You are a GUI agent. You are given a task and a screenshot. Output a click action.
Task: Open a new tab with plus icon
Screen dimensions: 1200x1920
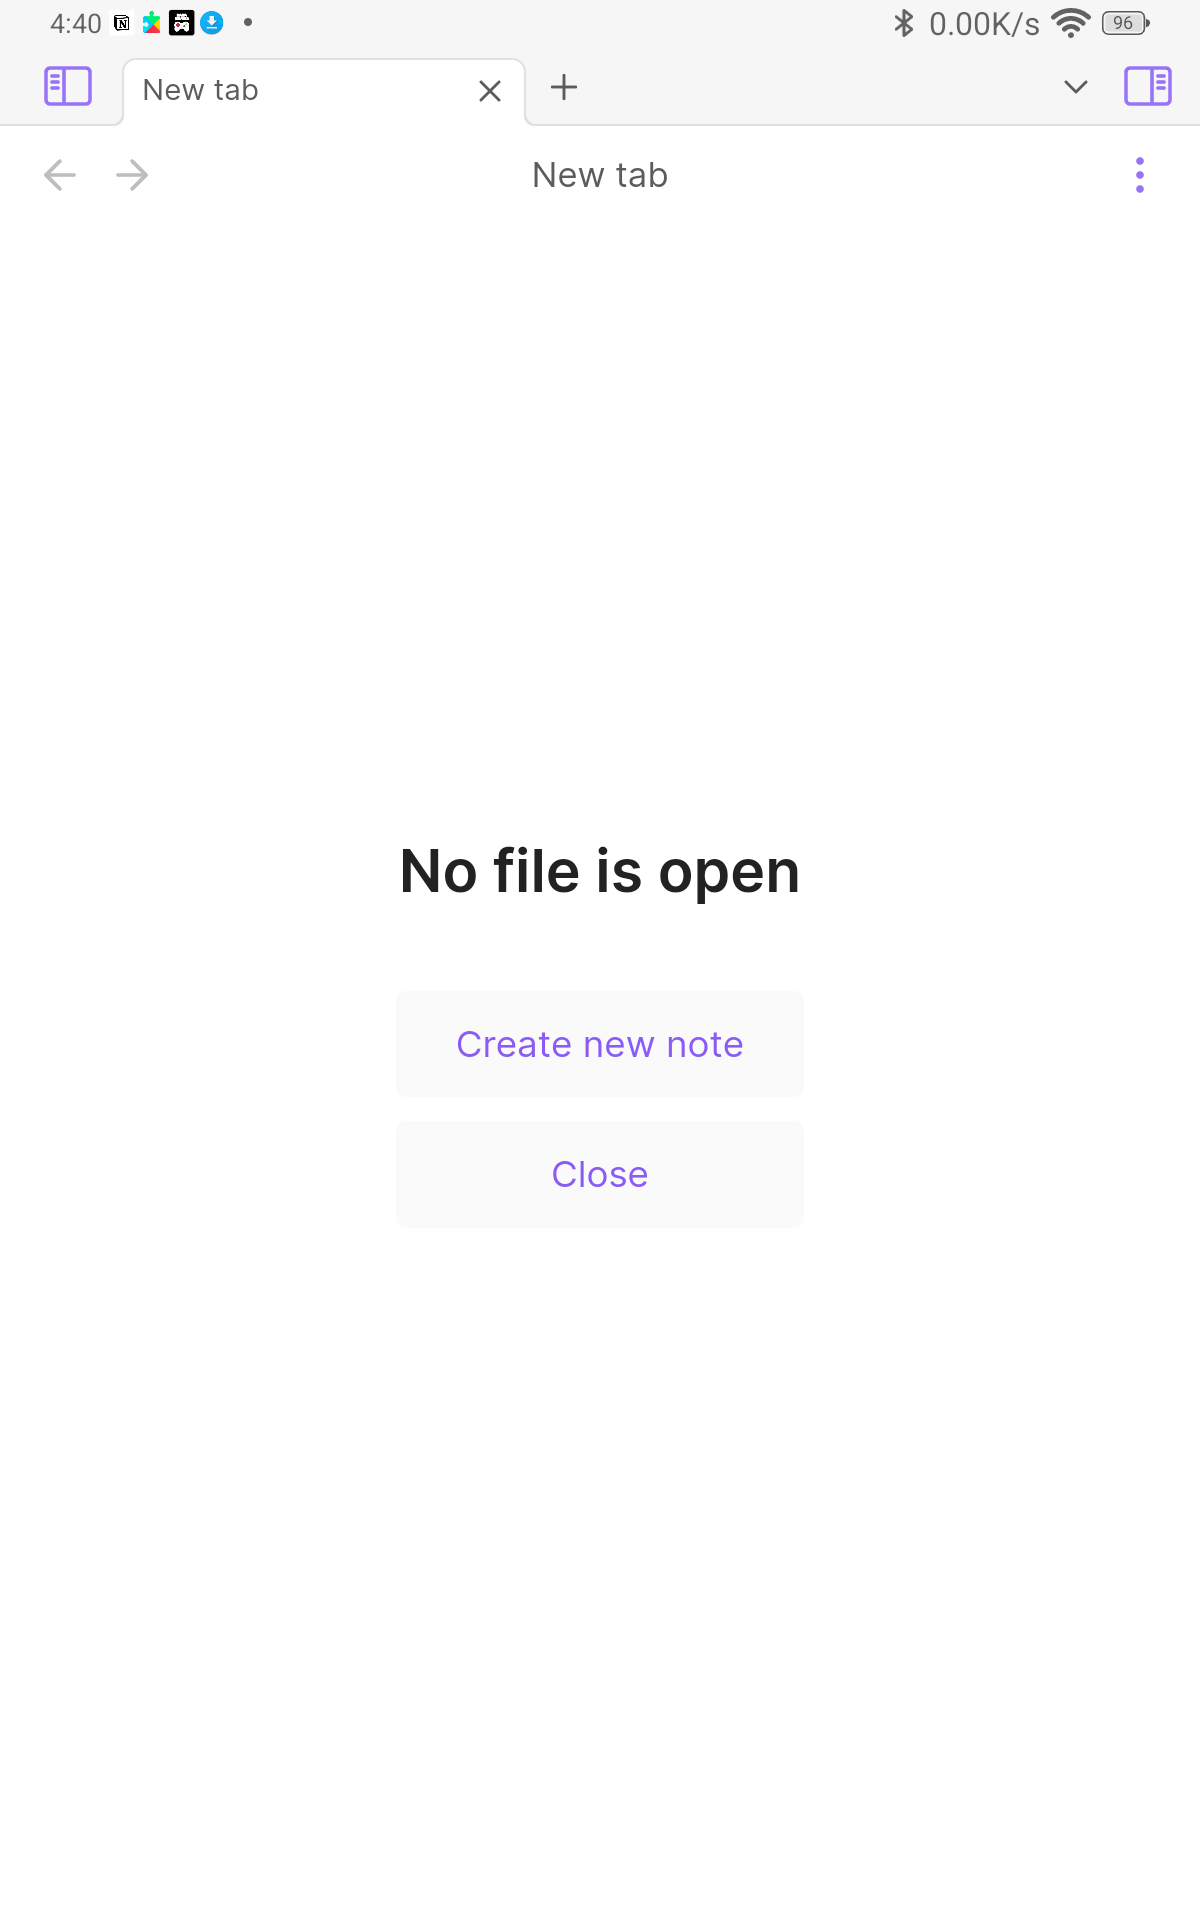(564, 87)
